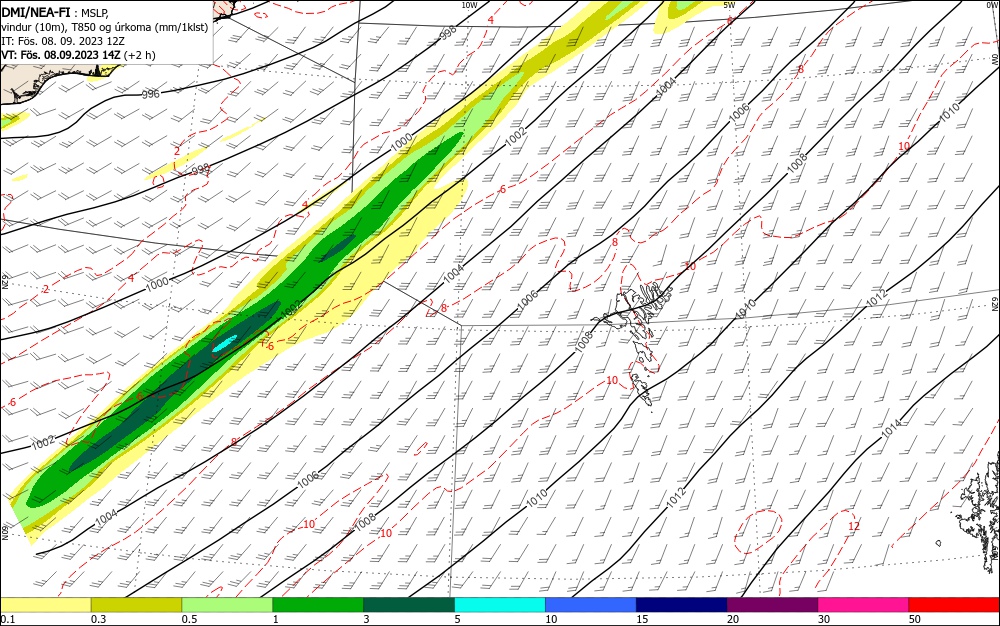Pick the green 1–3 legend color block
This screenshot has height=626, width=1000.
tap(318, 605)
